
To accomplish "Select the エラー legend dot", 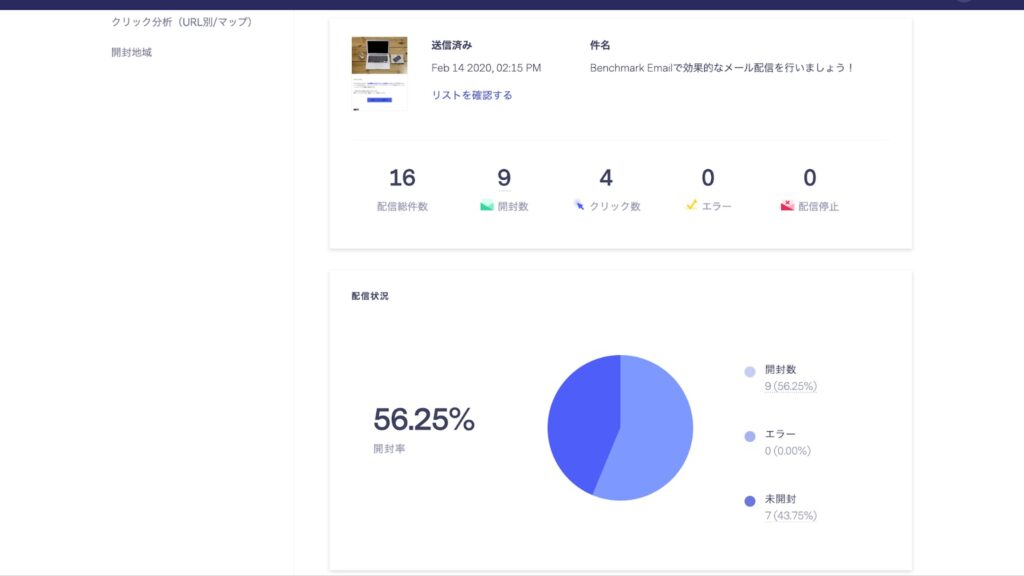I will coord(750,436).
